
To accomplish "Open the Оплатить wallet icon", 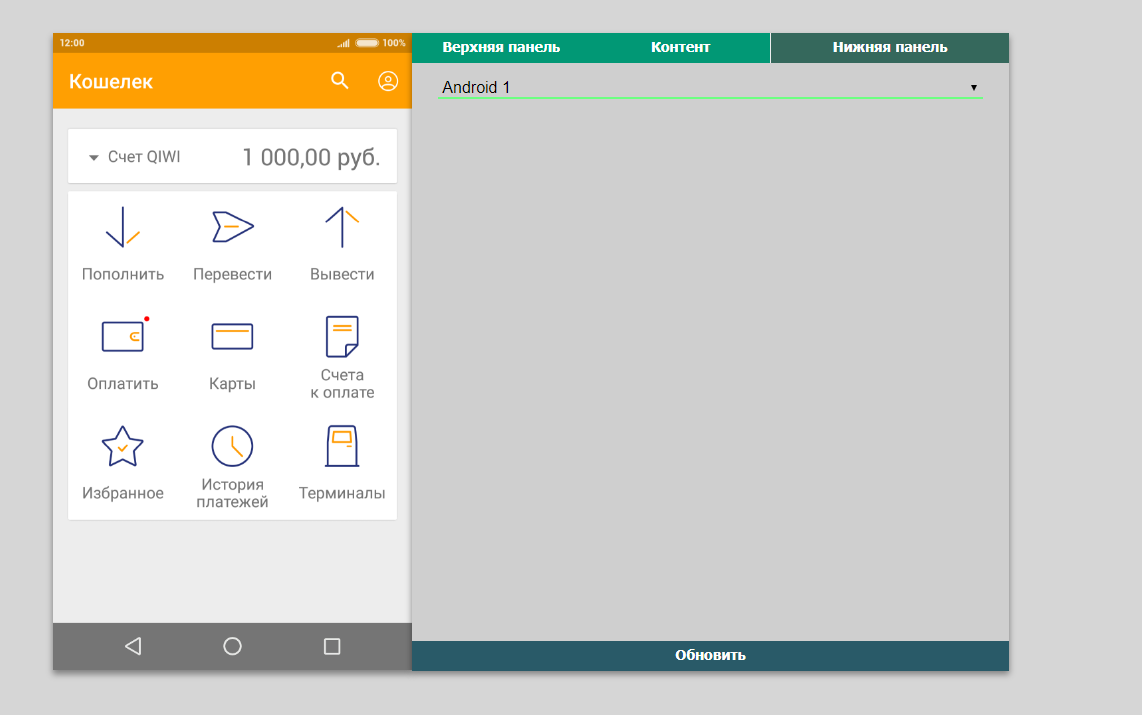I will 123,336.
